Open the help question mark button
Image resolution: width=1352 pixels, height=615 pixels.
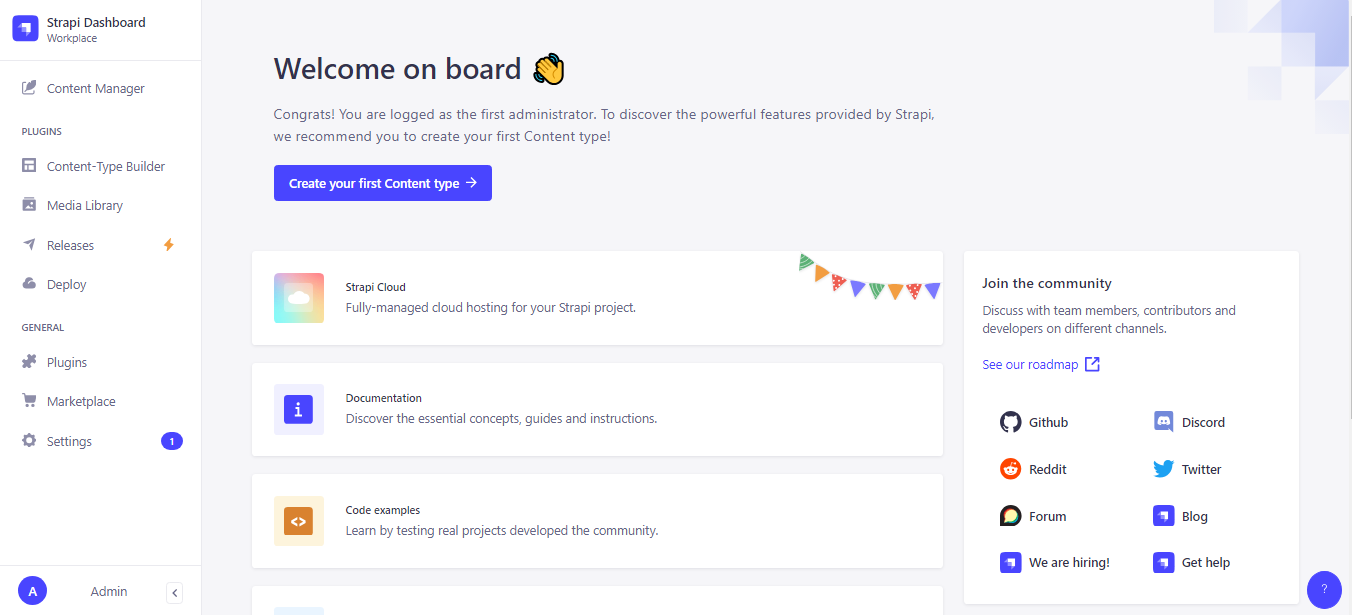pos(1324,589)
